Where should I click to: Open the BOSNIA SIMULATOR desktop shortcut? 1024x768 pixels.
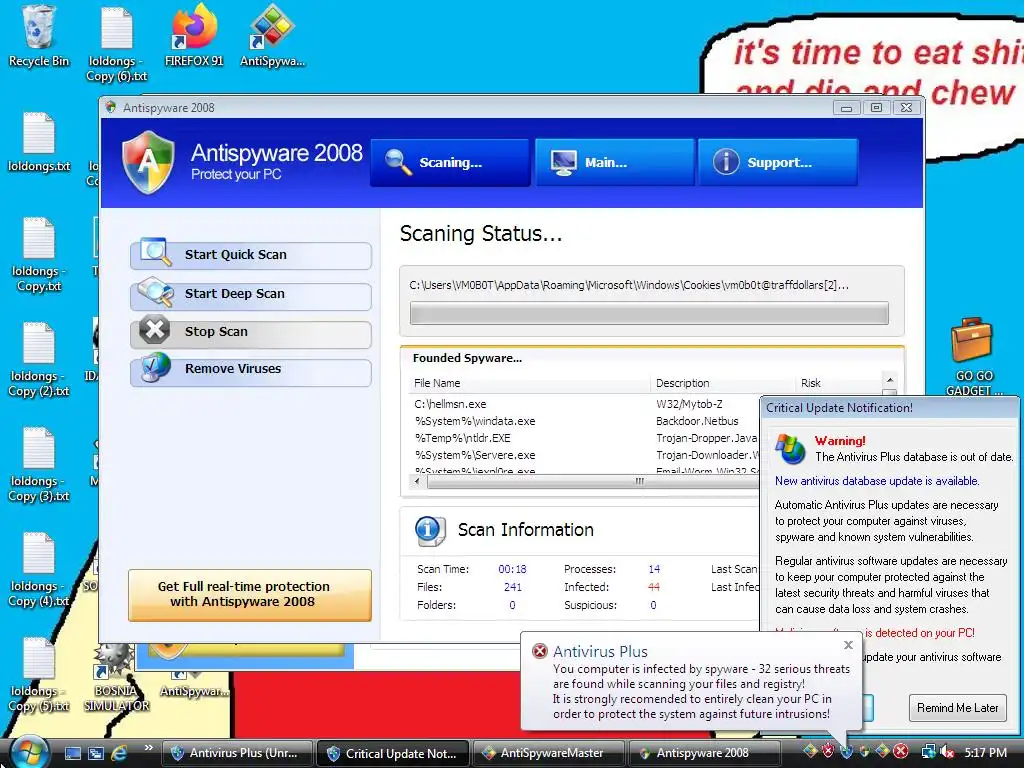[x=116, y=677]
